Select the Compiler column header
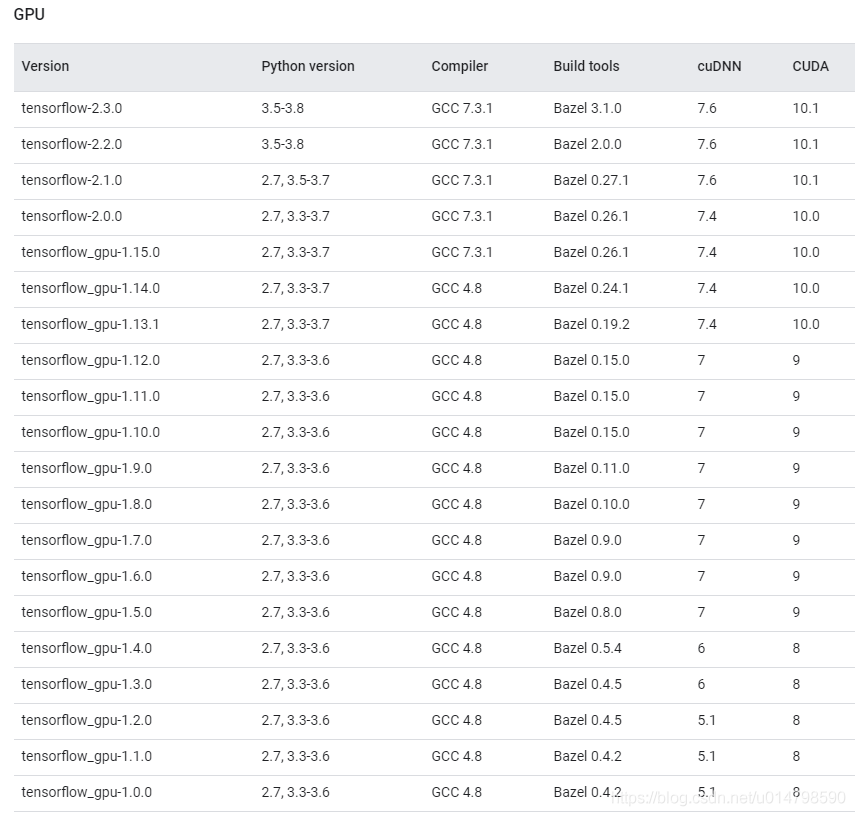The image size is (855, 816). [459, 66]
